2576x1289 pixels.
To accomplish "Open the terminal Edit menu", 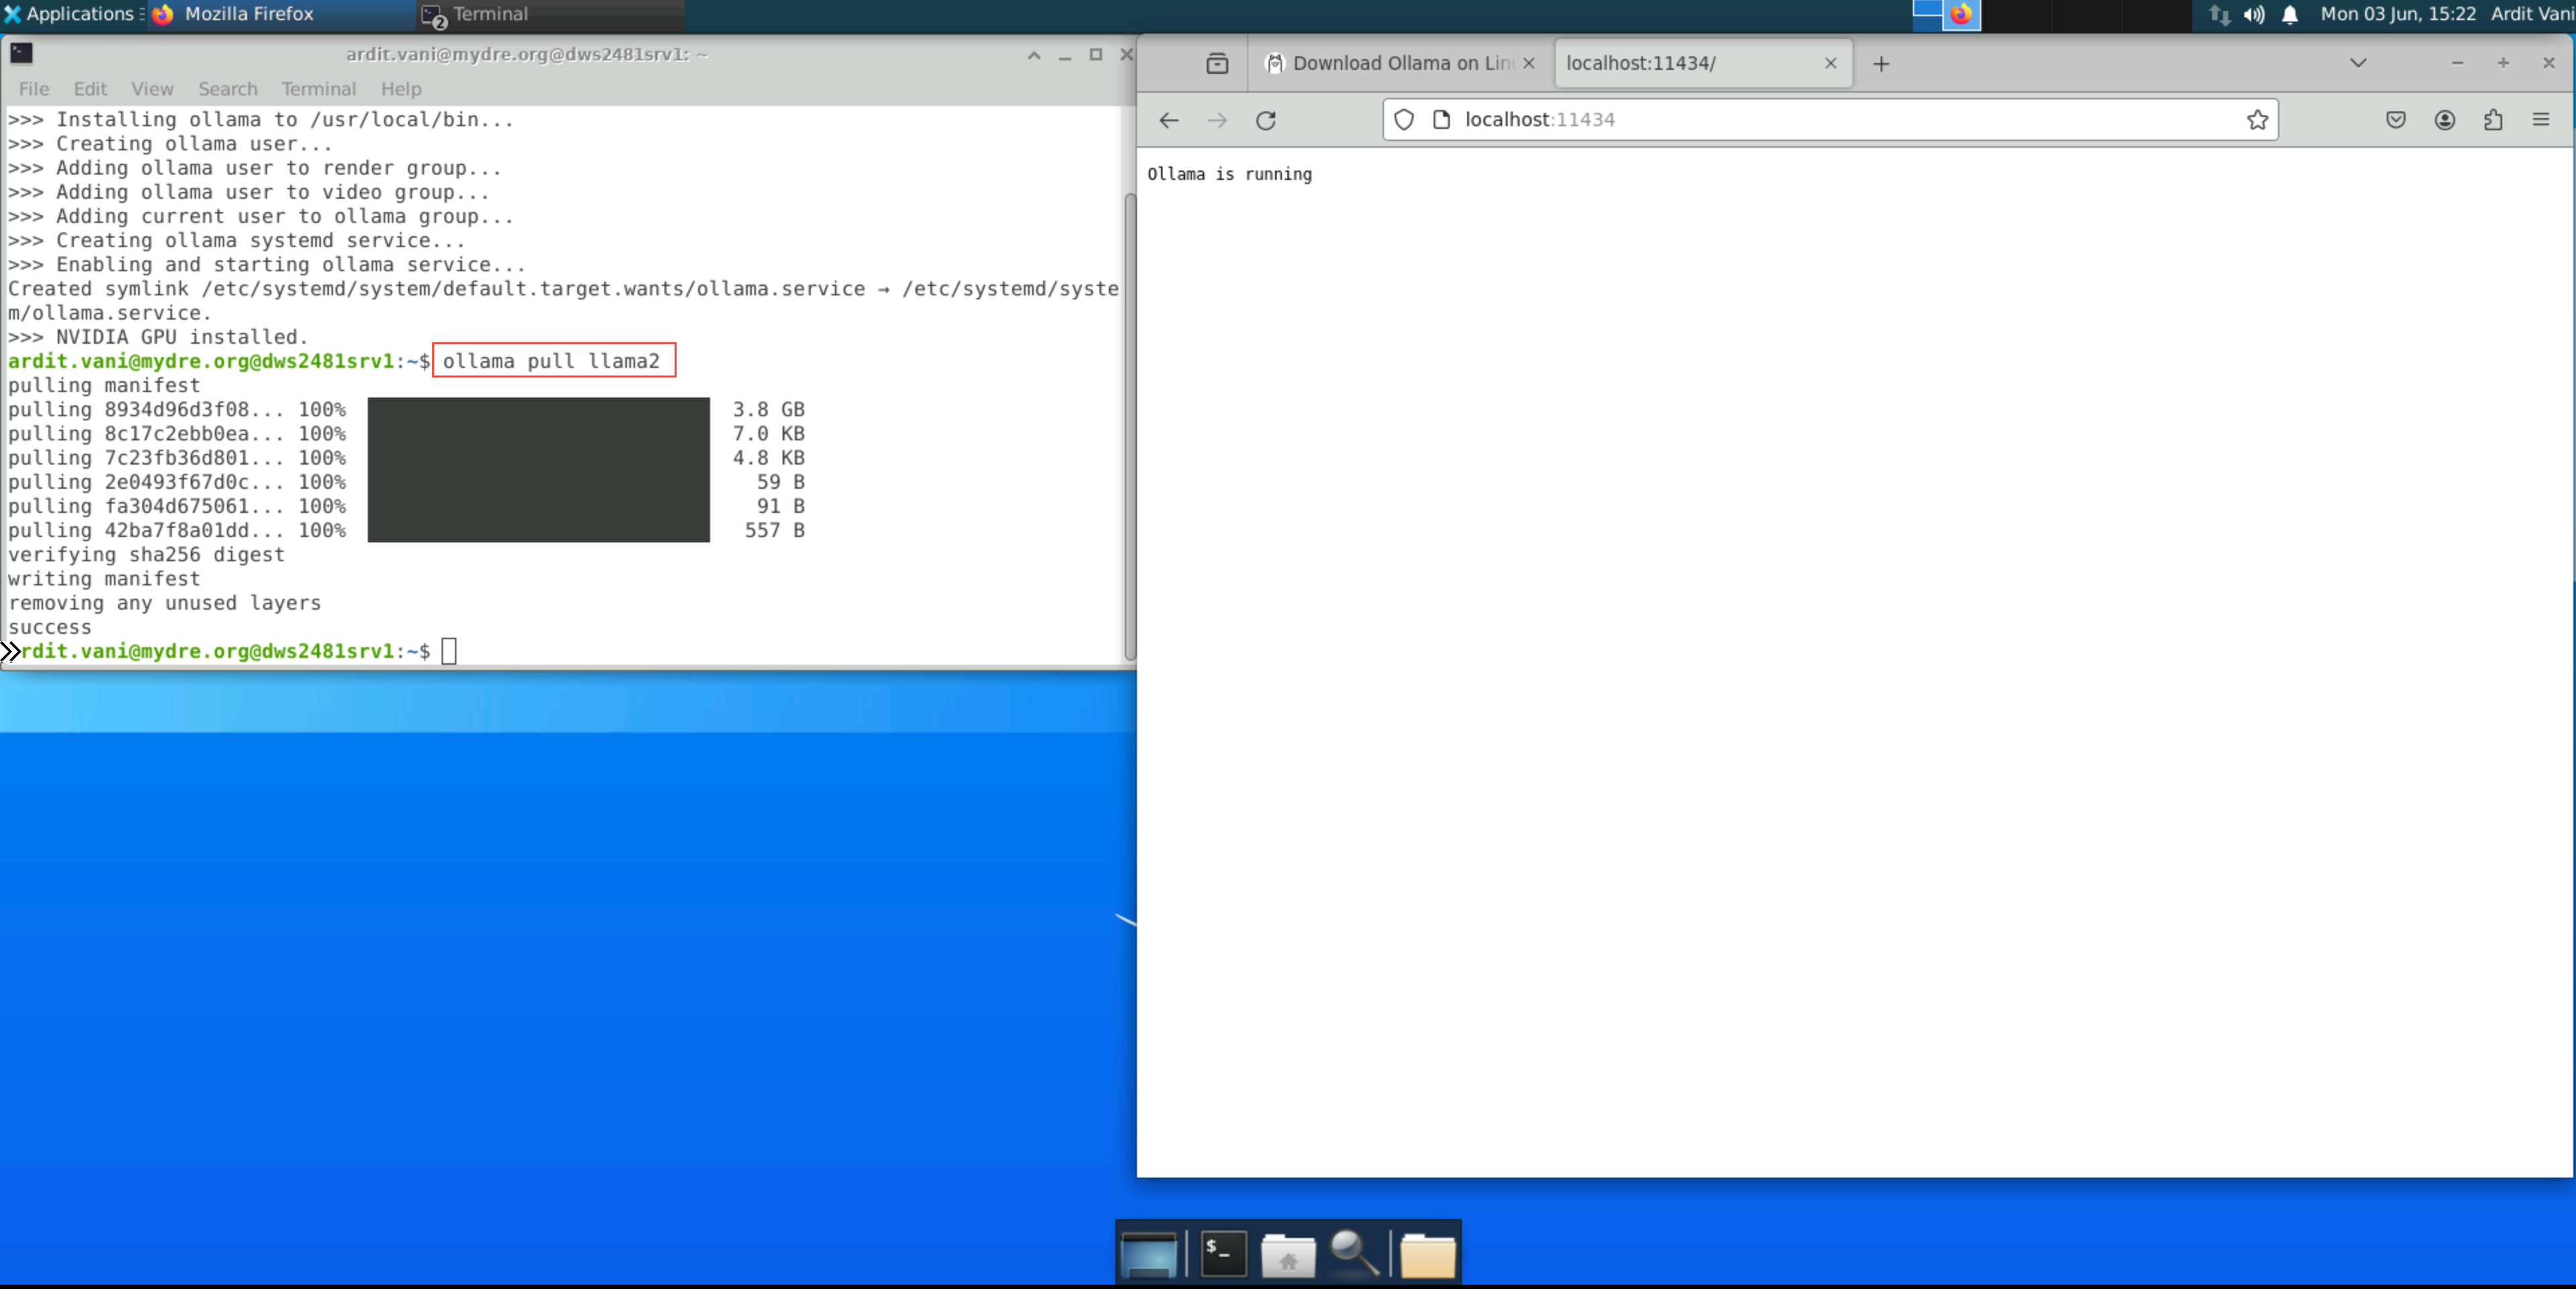I will click(90, 89).
